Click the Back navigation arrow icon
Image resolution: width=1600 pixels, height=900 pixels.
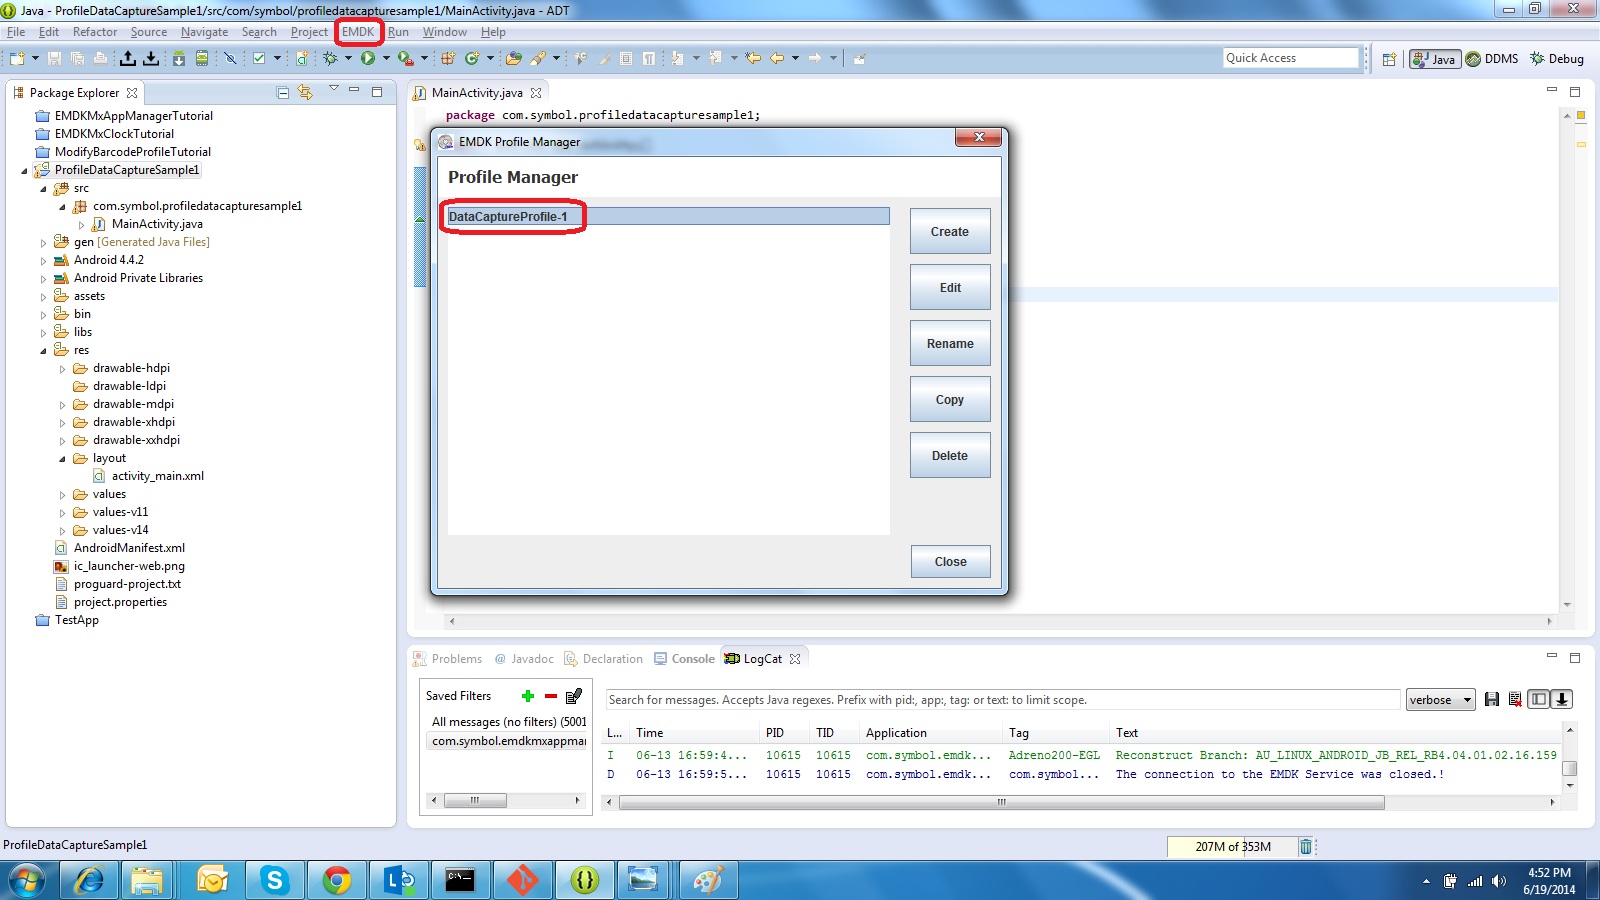click(x=777, y=58)
